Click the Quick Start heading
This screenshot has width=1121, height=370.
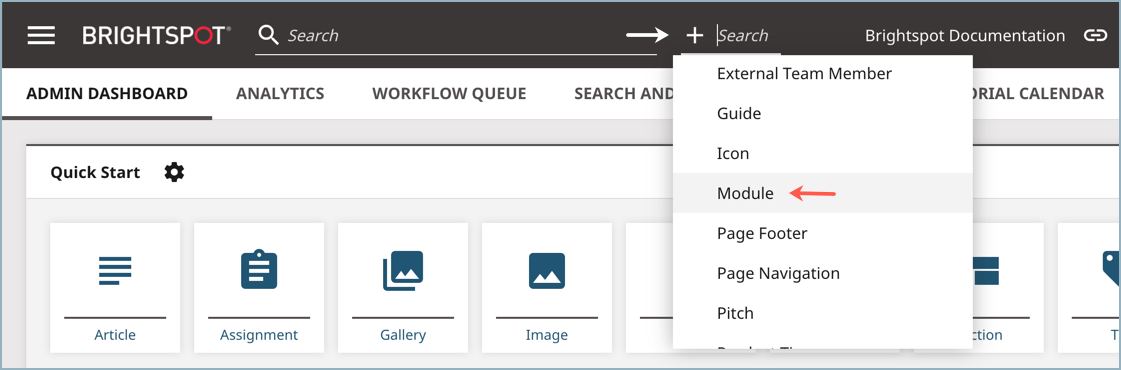coord(95,172)
